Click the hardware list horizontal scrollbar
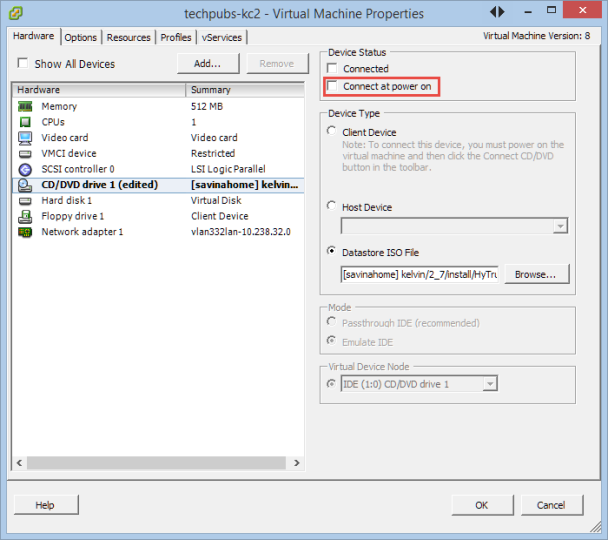This screenshot has height=540, width=608. (x=156, y=463)
